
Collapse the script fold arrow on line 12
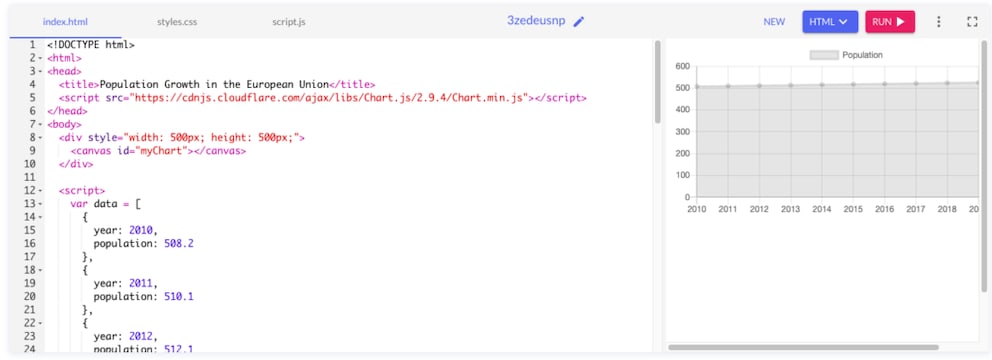(40, 191)
